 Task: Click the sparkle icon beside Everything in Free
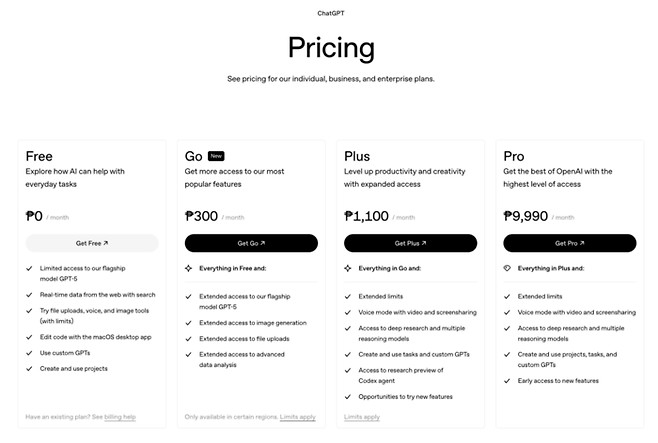189,268
